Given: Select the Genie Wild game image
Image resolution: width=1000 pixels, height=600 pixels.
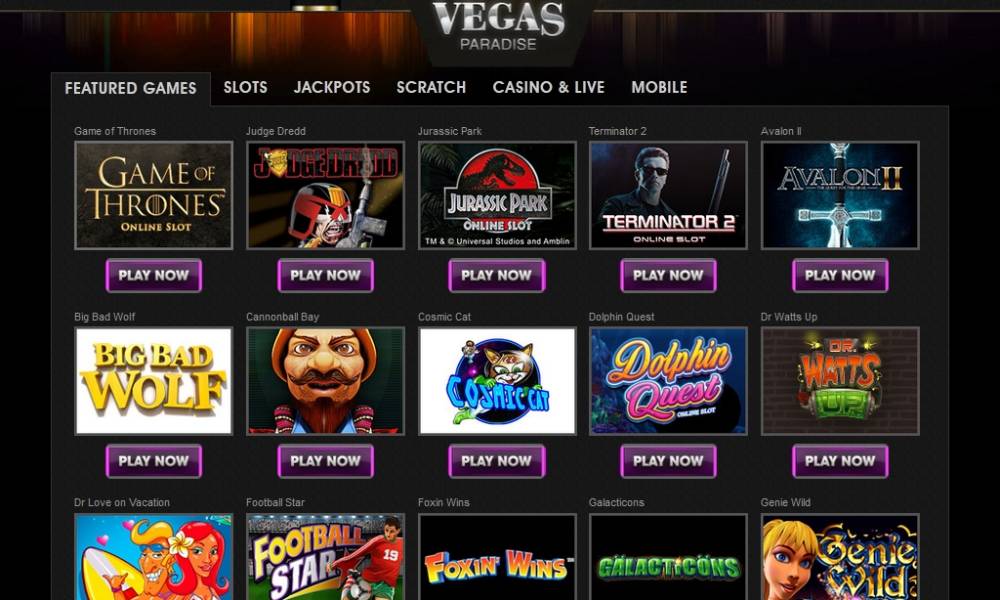Looking at the screenshot, I should pos(840,557).
